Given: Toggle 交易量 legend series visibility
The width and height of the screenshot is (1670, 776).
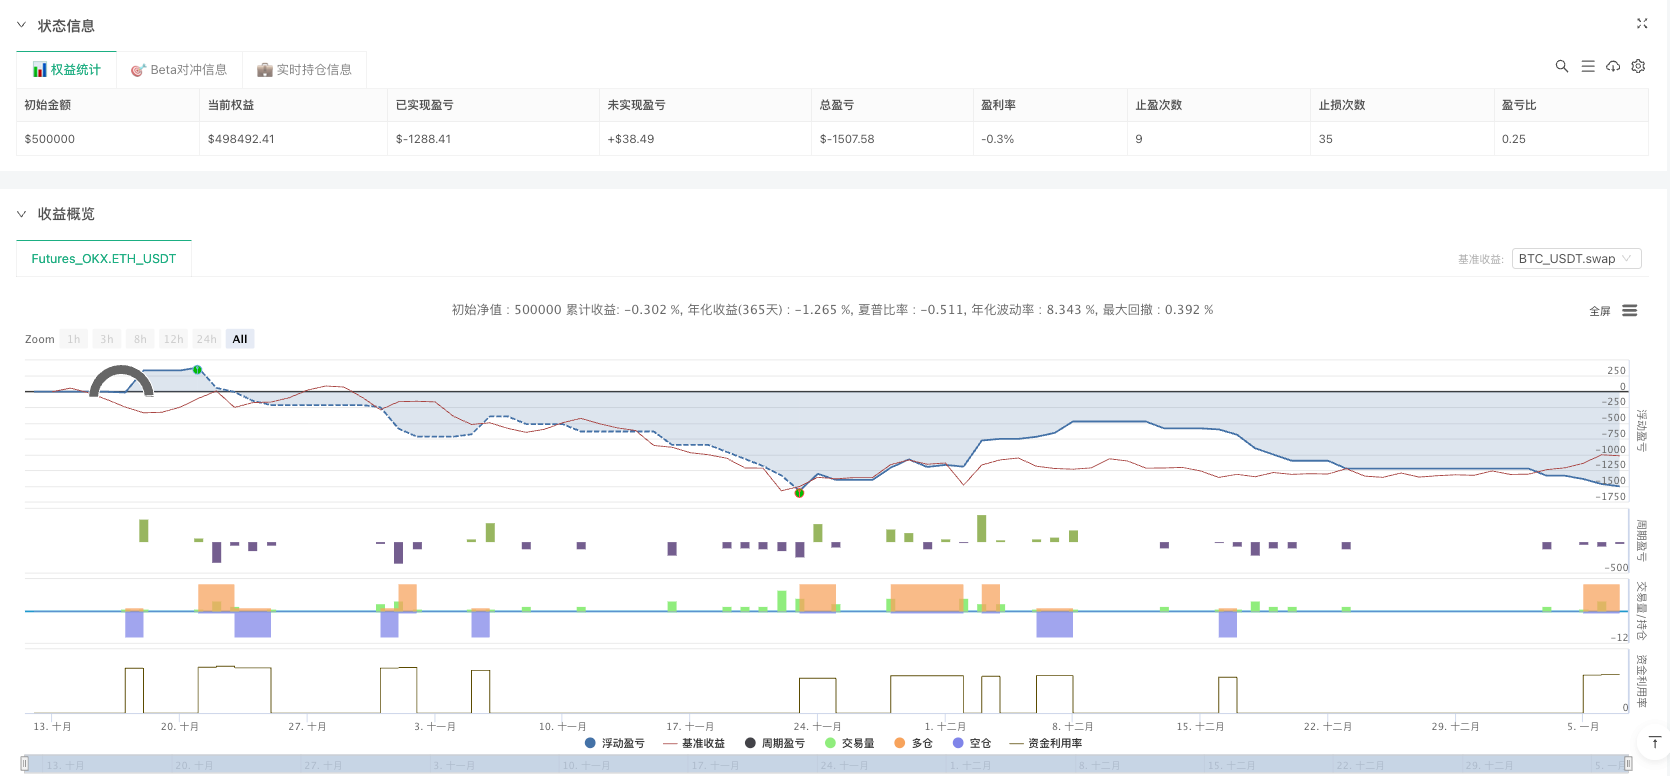Looking at the screenshot, I should click(849, 743).
